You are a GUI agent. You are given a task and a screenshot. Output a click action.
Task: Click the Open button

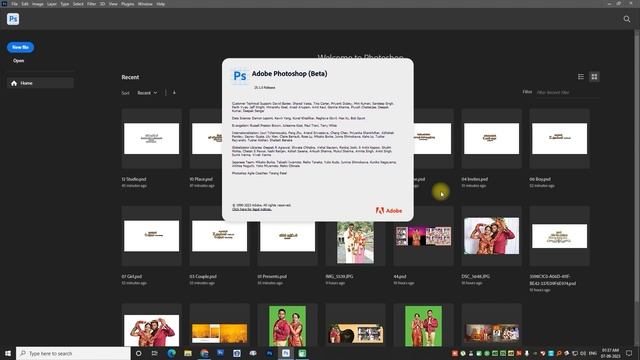click(18, 61)
